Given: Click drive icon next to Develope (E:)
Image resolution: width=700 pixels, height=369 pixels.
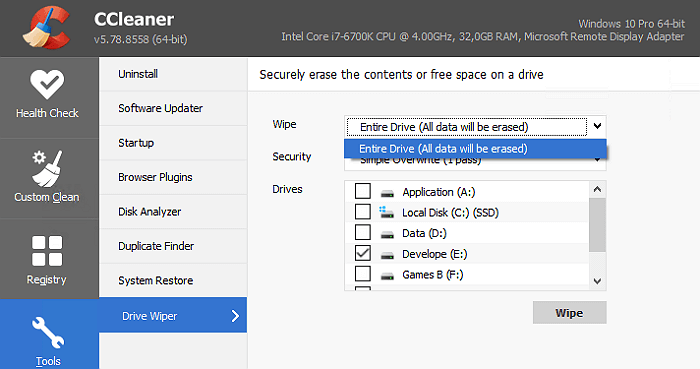Looking at the screenshot, I should click(x=387, y=255).
